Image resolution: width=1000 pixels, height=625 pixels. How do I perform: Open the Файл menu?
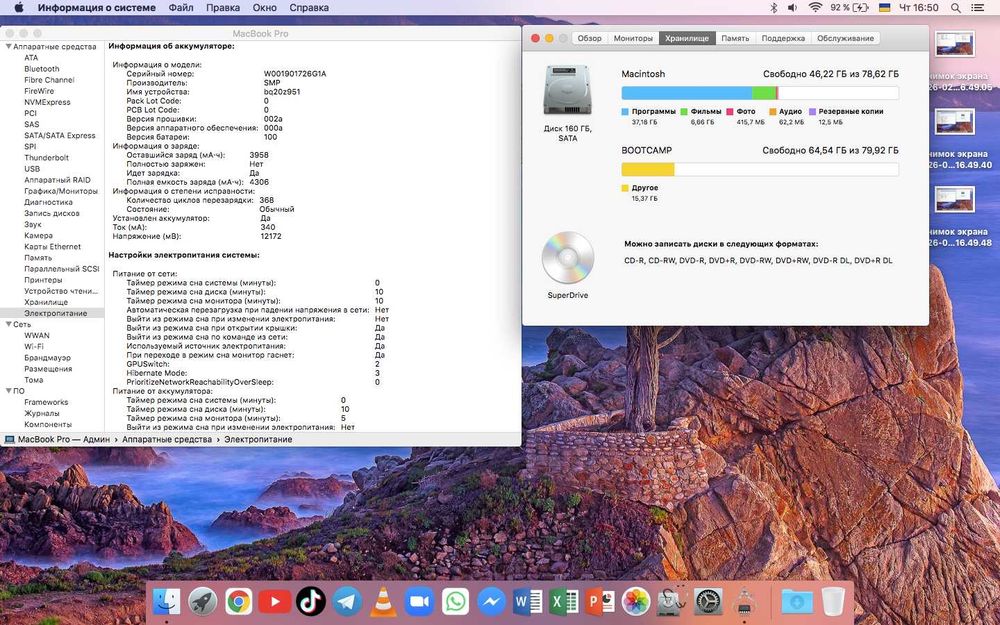point(181,8)
